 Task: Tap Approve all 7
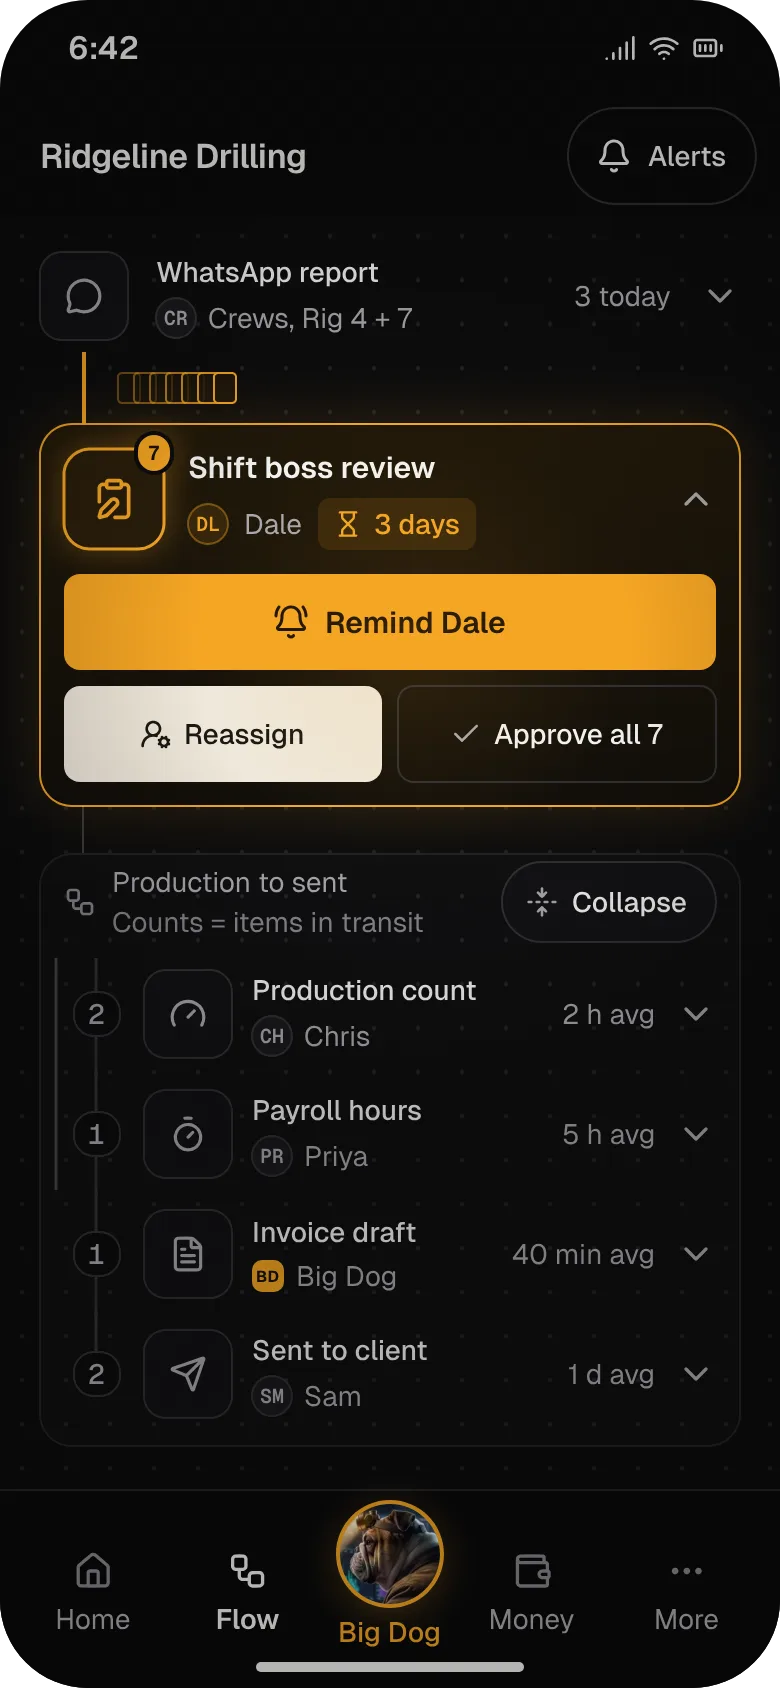pyautogui.click(x=557, y=734)
